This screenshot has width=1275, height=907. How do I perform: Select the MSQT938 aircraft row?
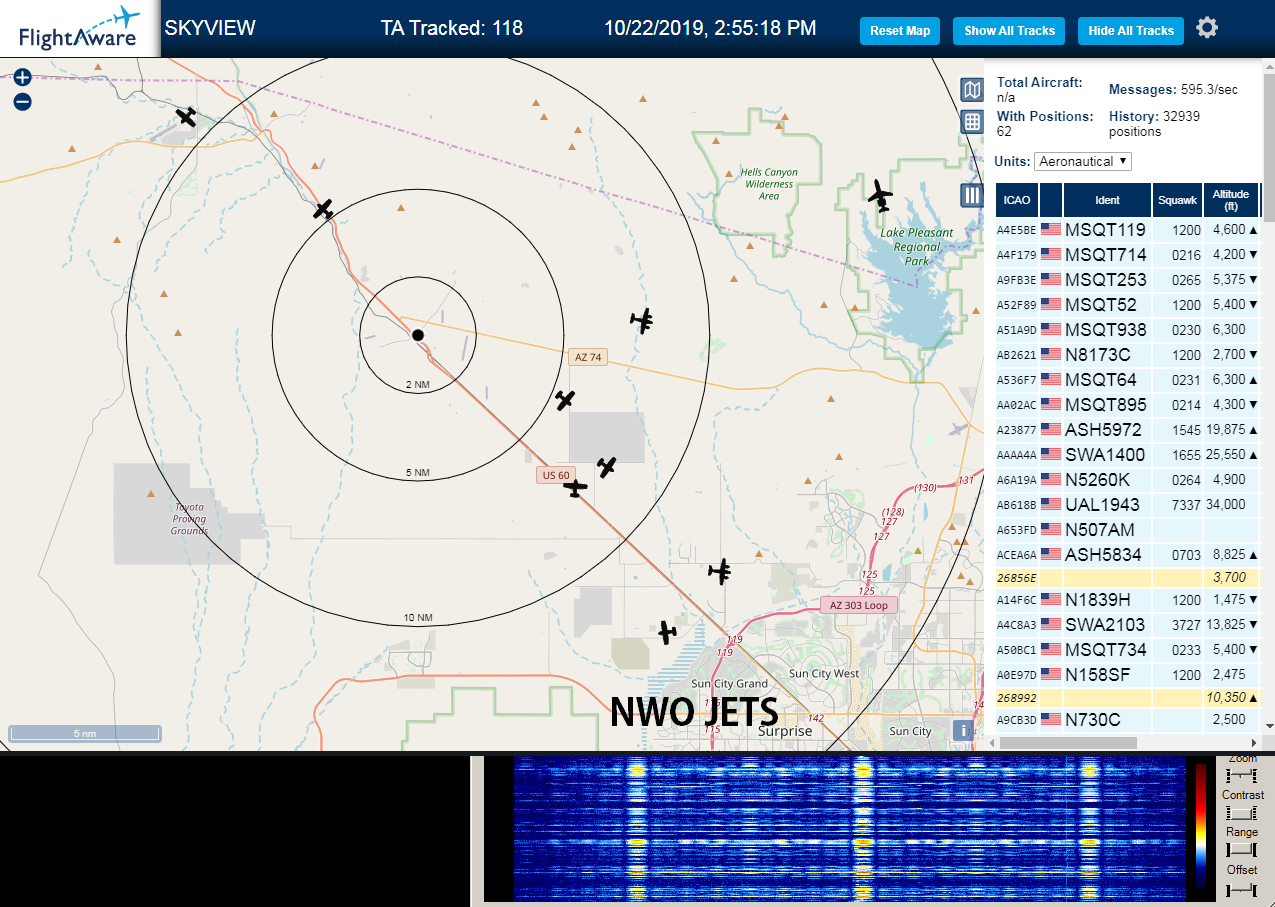[1128, 330]
